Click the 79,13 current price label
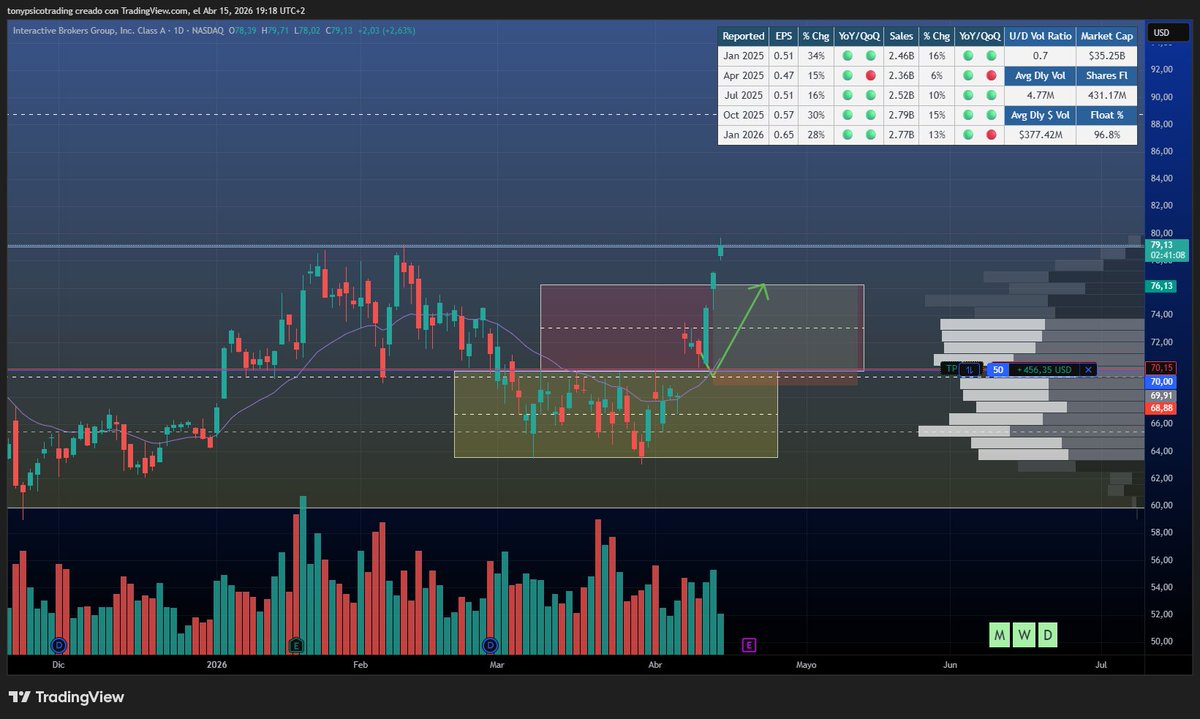This screenshot has width=1200, height=719. (x=1161, y=244)
